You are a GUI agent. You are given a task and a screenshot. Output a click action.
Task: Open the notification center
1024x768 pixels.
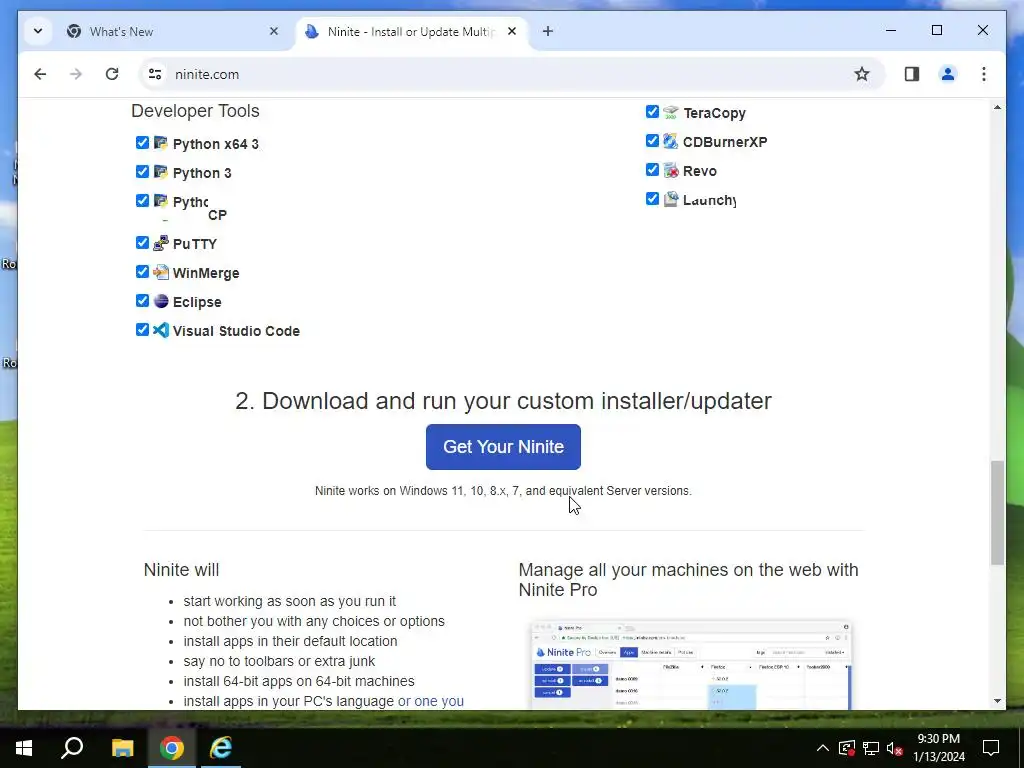click(x=991, y=748)
